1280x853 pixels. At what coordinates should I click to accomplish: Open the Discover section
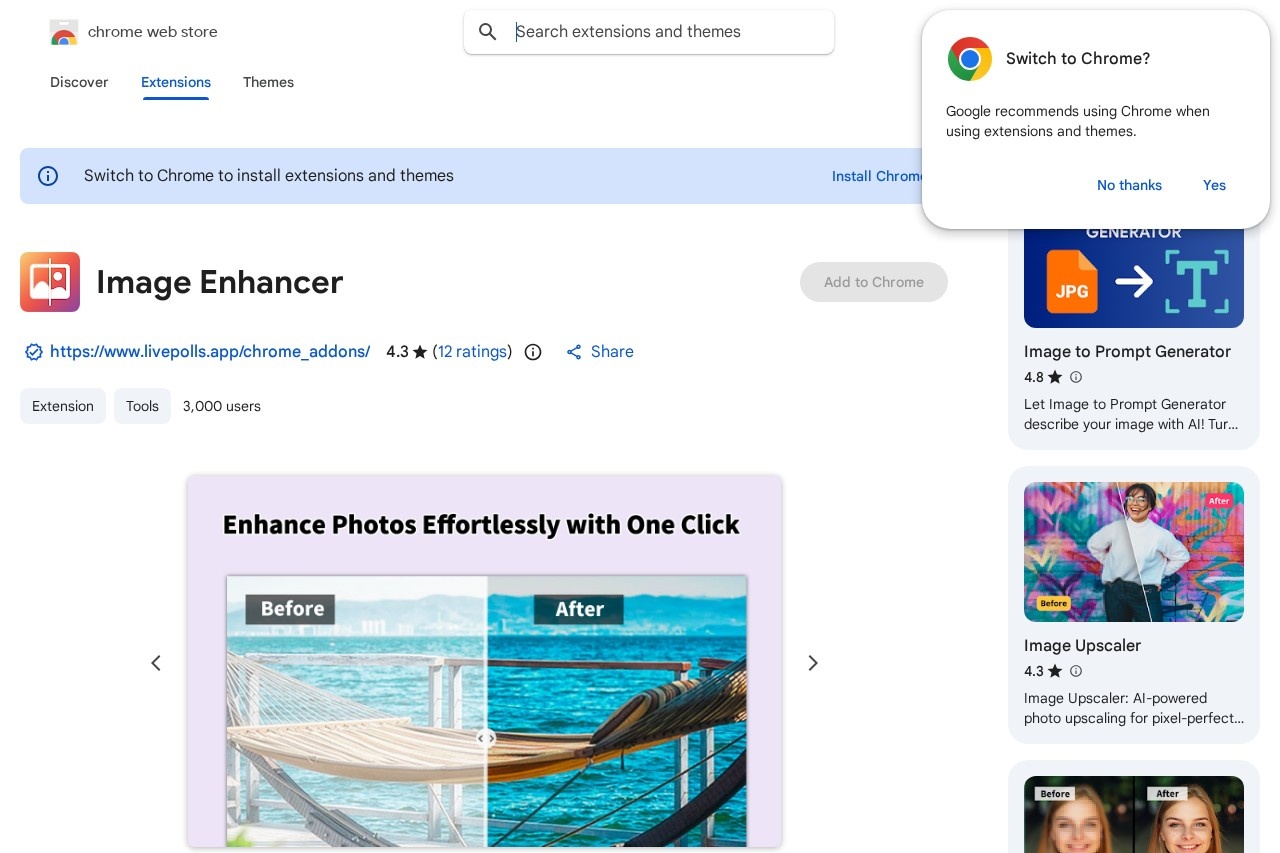point(79,83)
